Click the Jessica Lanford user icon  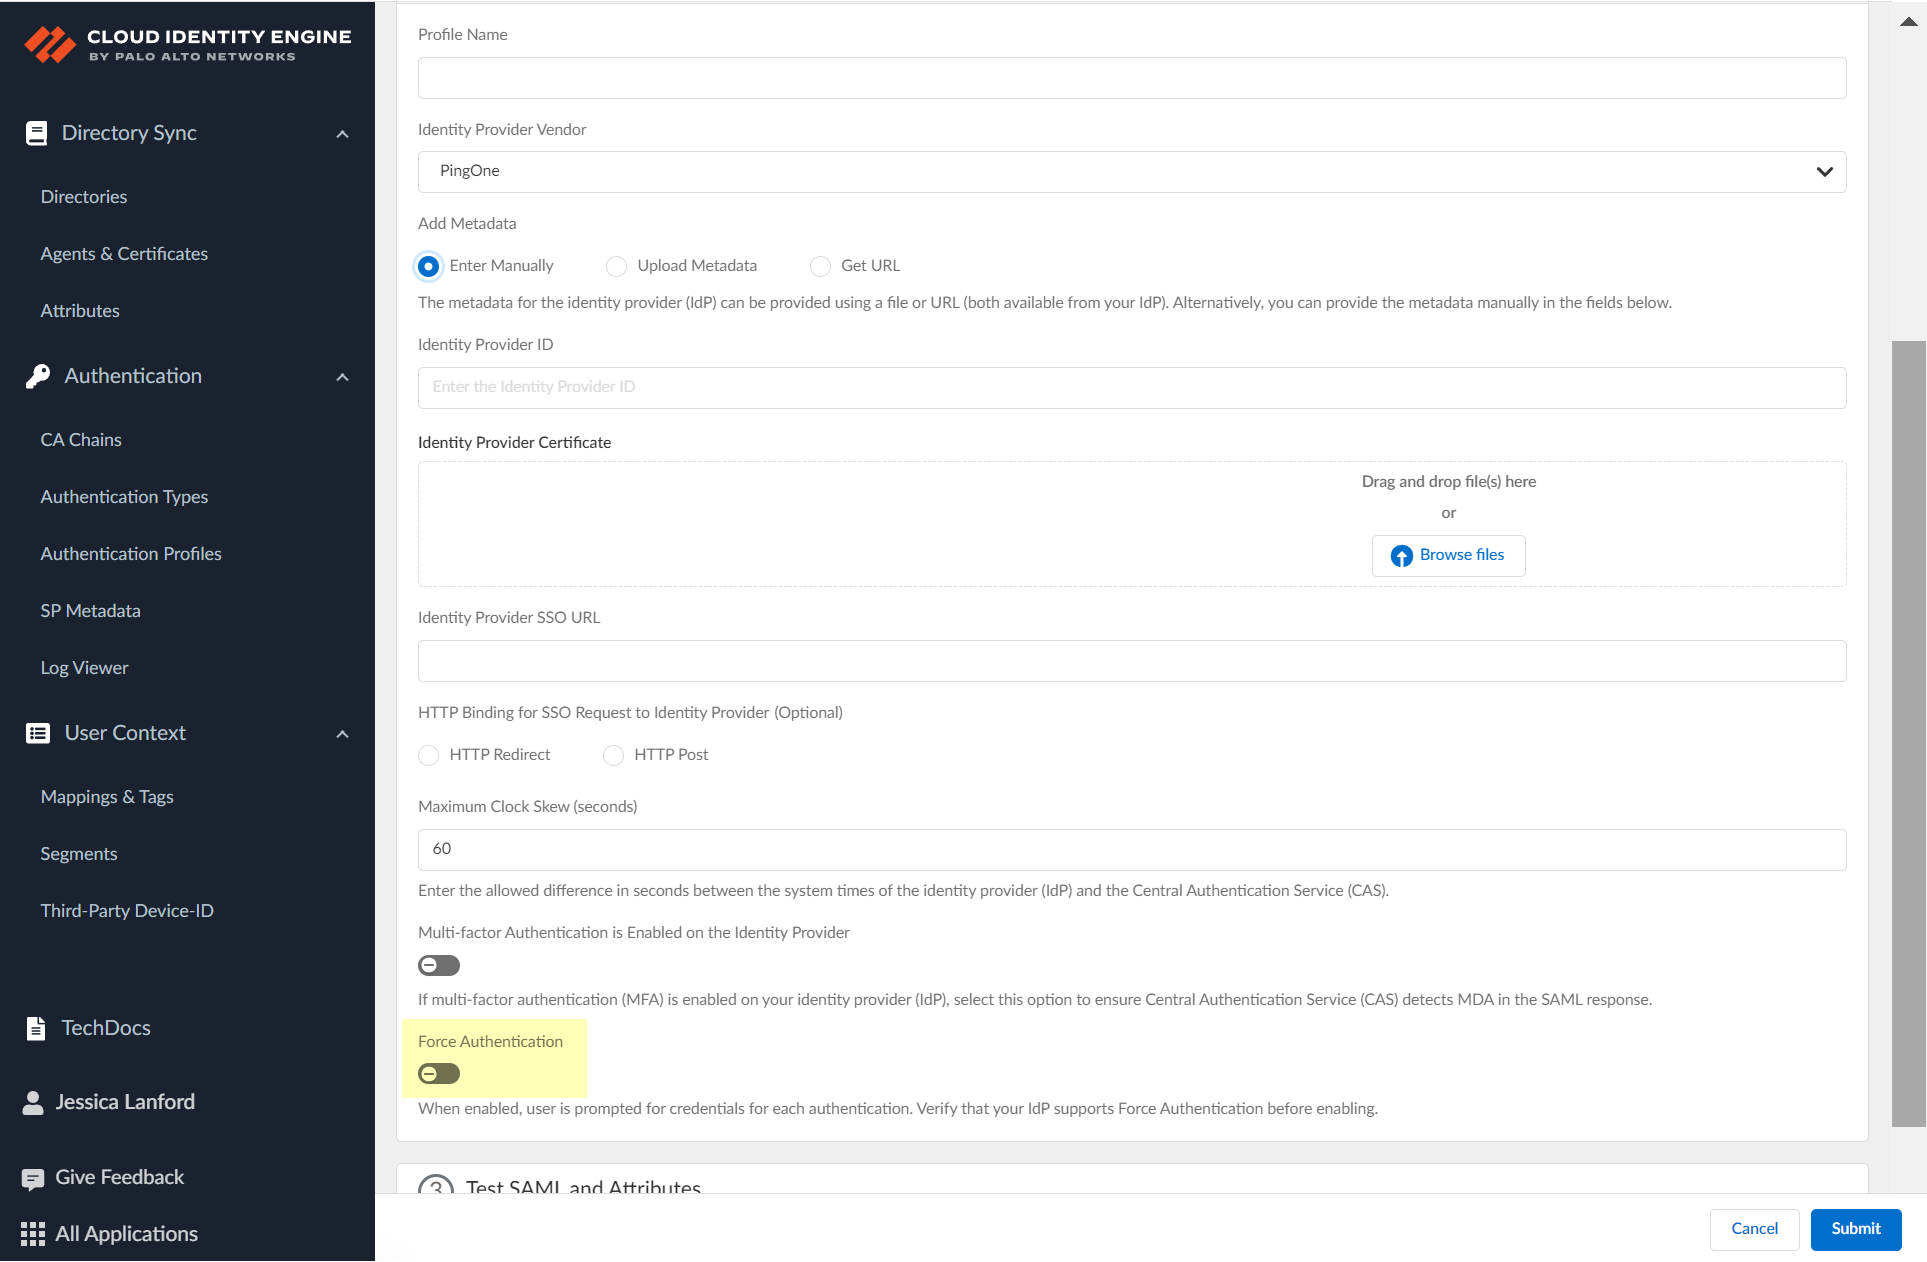click(x=33, y=1102)
